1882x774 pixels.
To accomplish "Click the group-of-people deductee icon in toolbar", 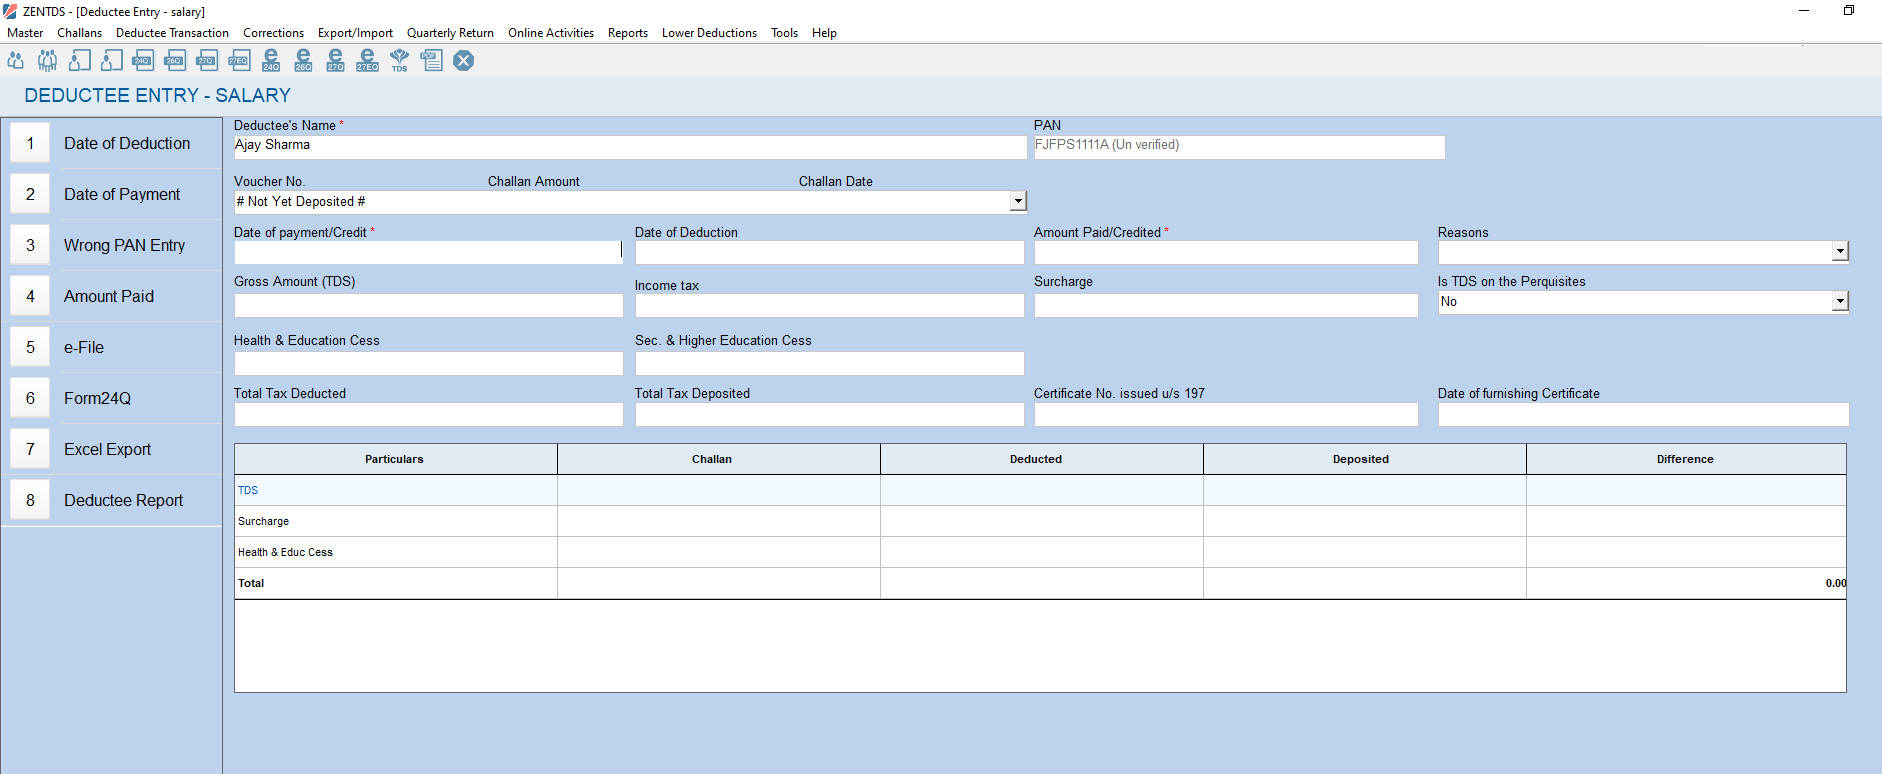I will click(x=47, y=61).
